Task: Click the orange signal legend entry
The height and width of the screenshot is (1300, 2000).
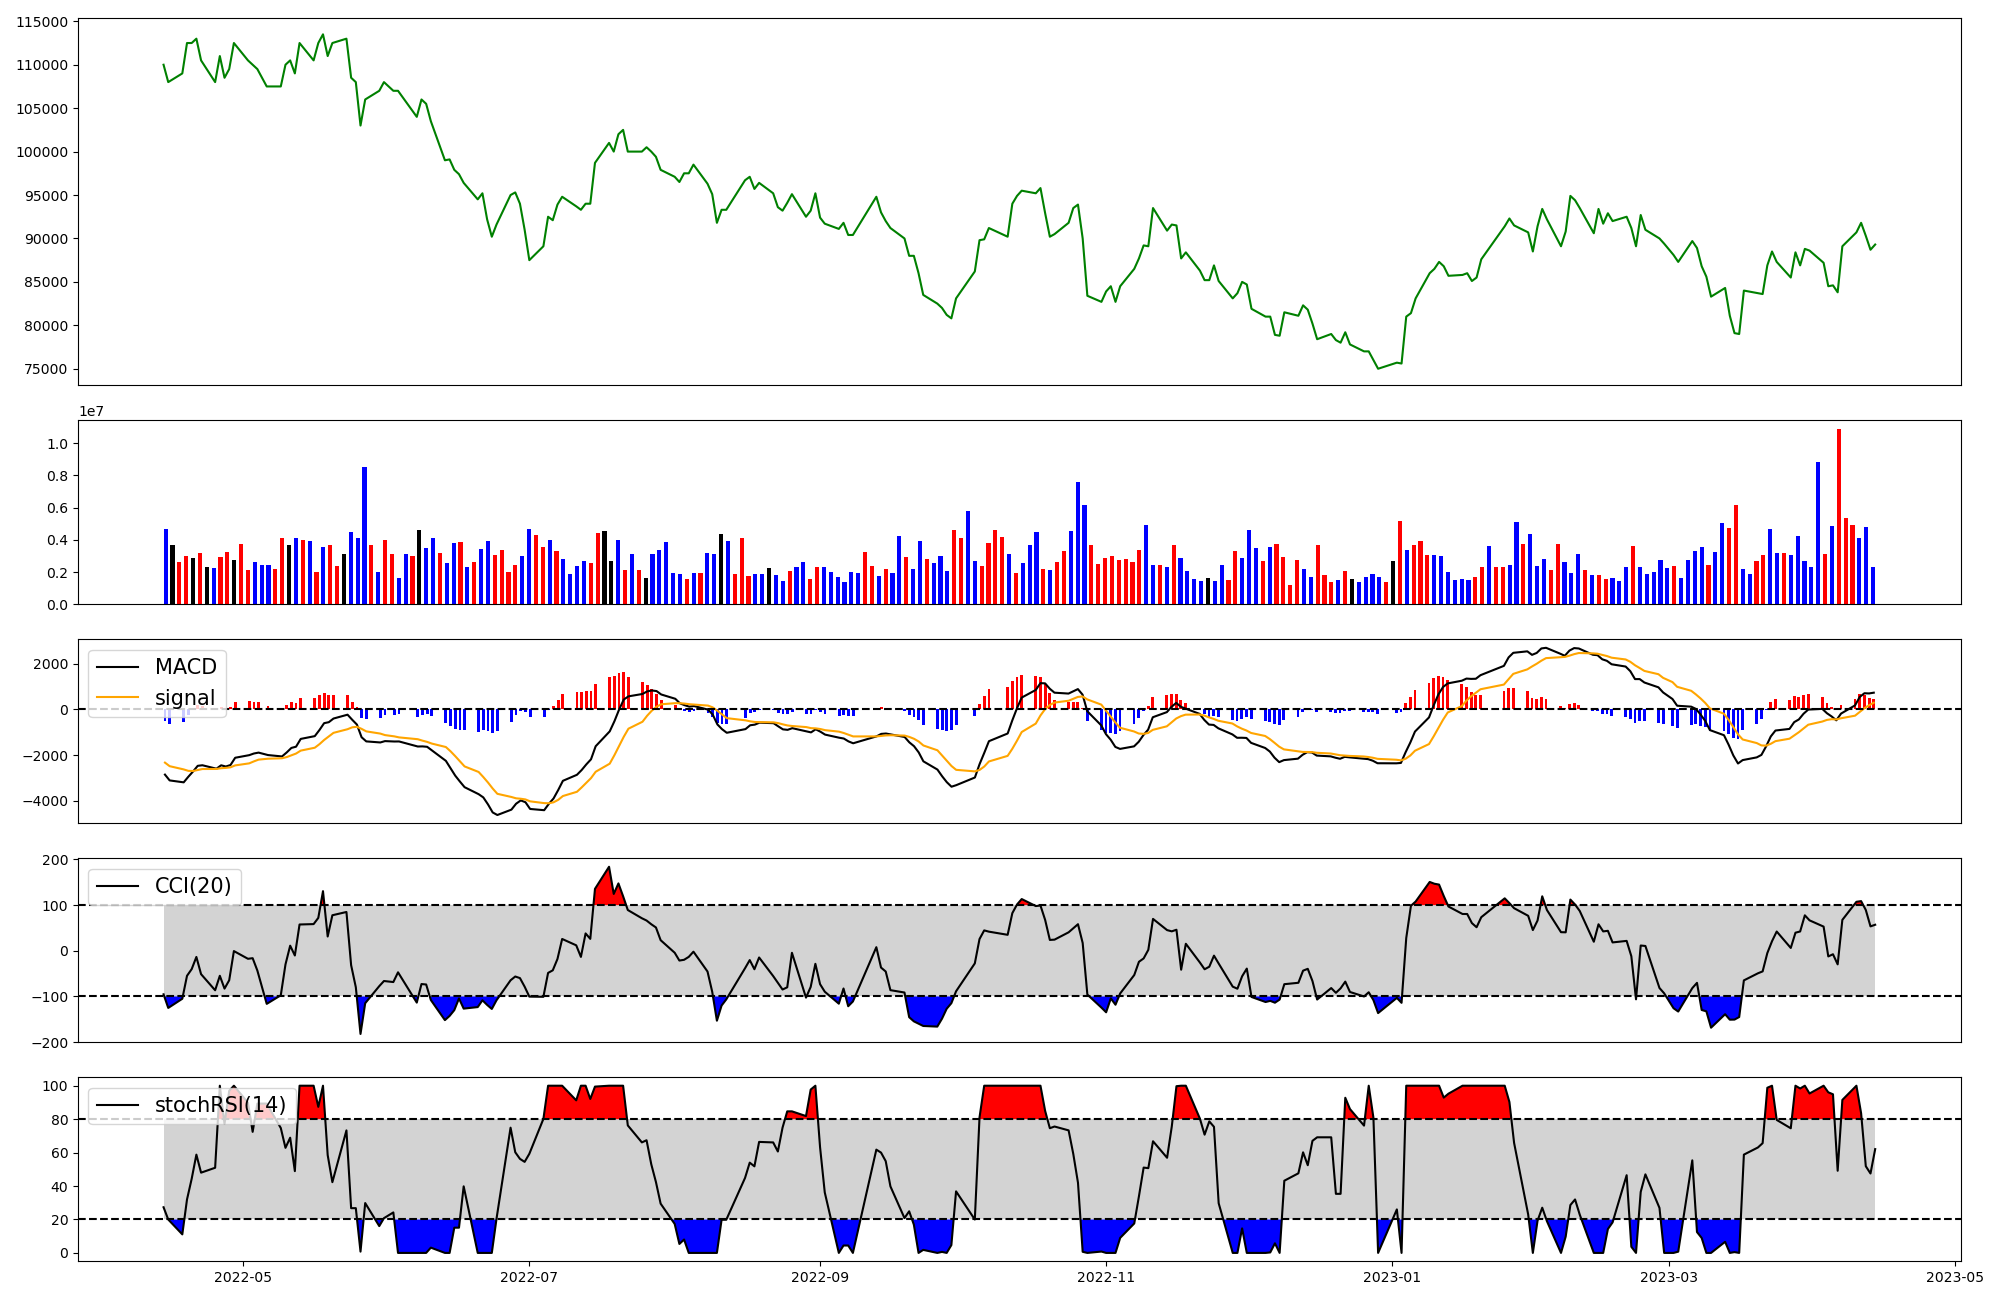Action: tap(185, 698)
